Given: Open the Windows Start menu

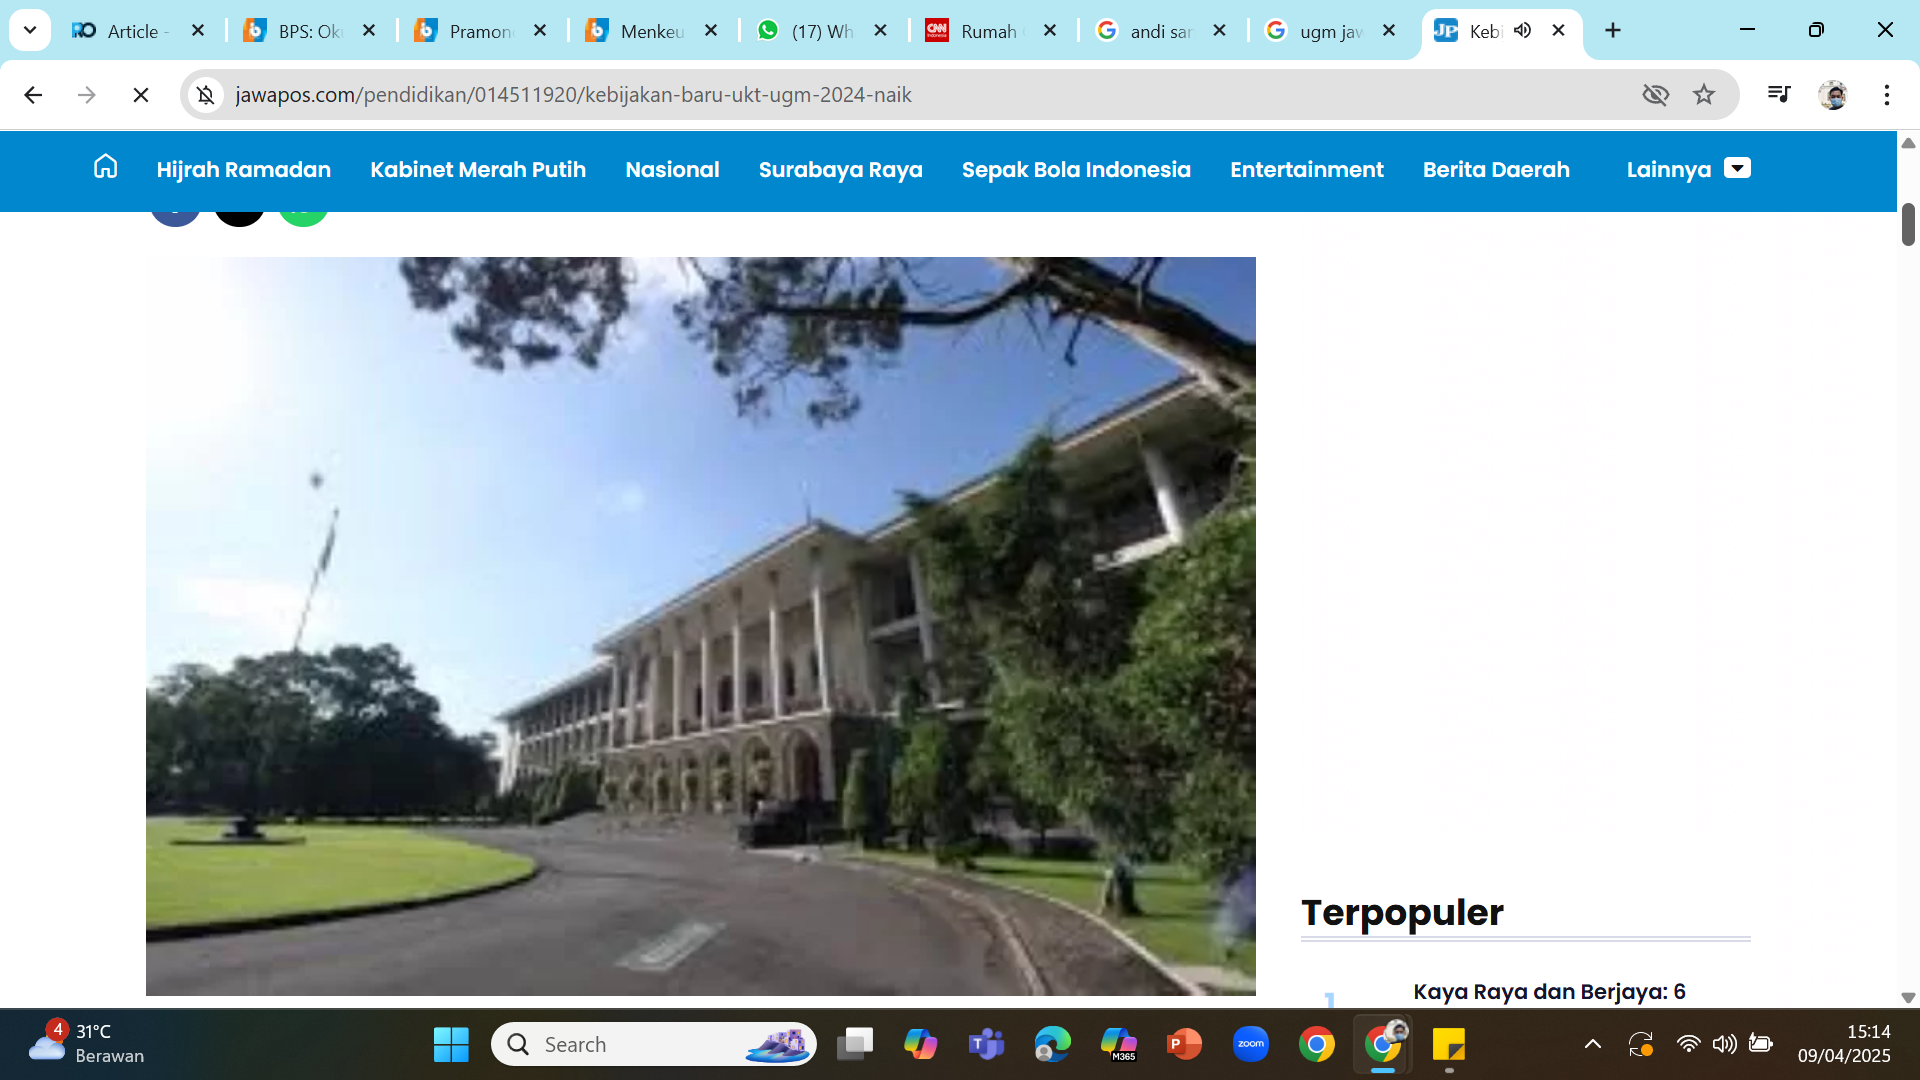Looking at the screenshot, I should point(451,1044).
